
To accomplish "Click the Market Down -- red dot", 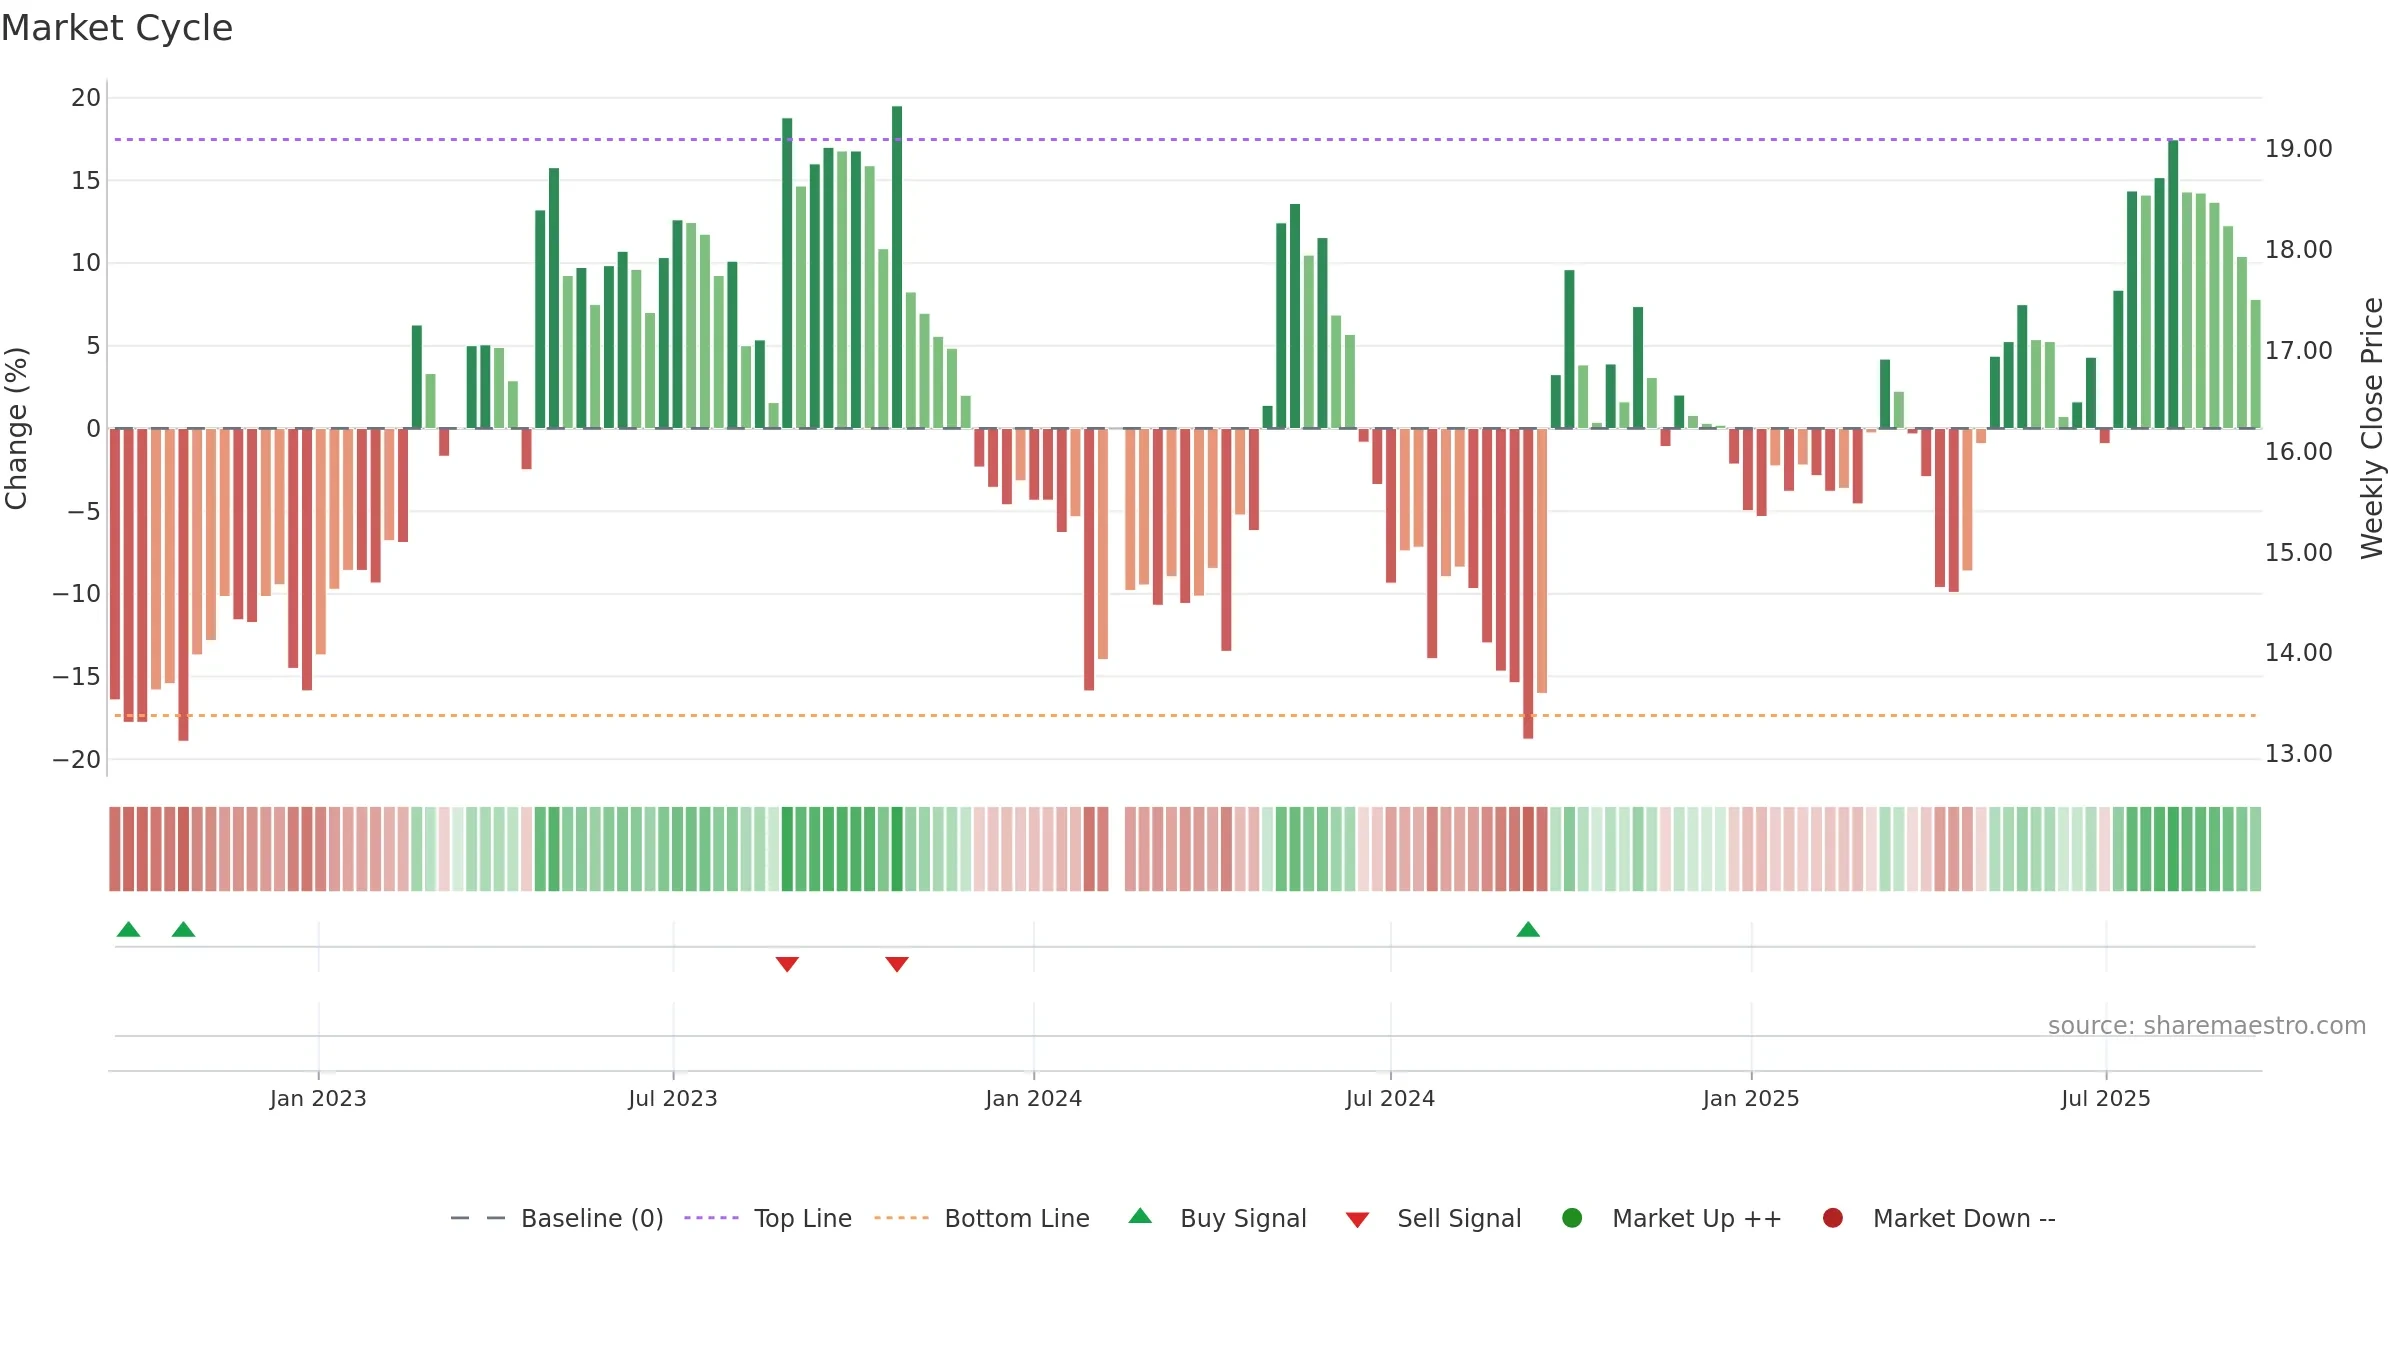I will click(x=1833, y=1218).
